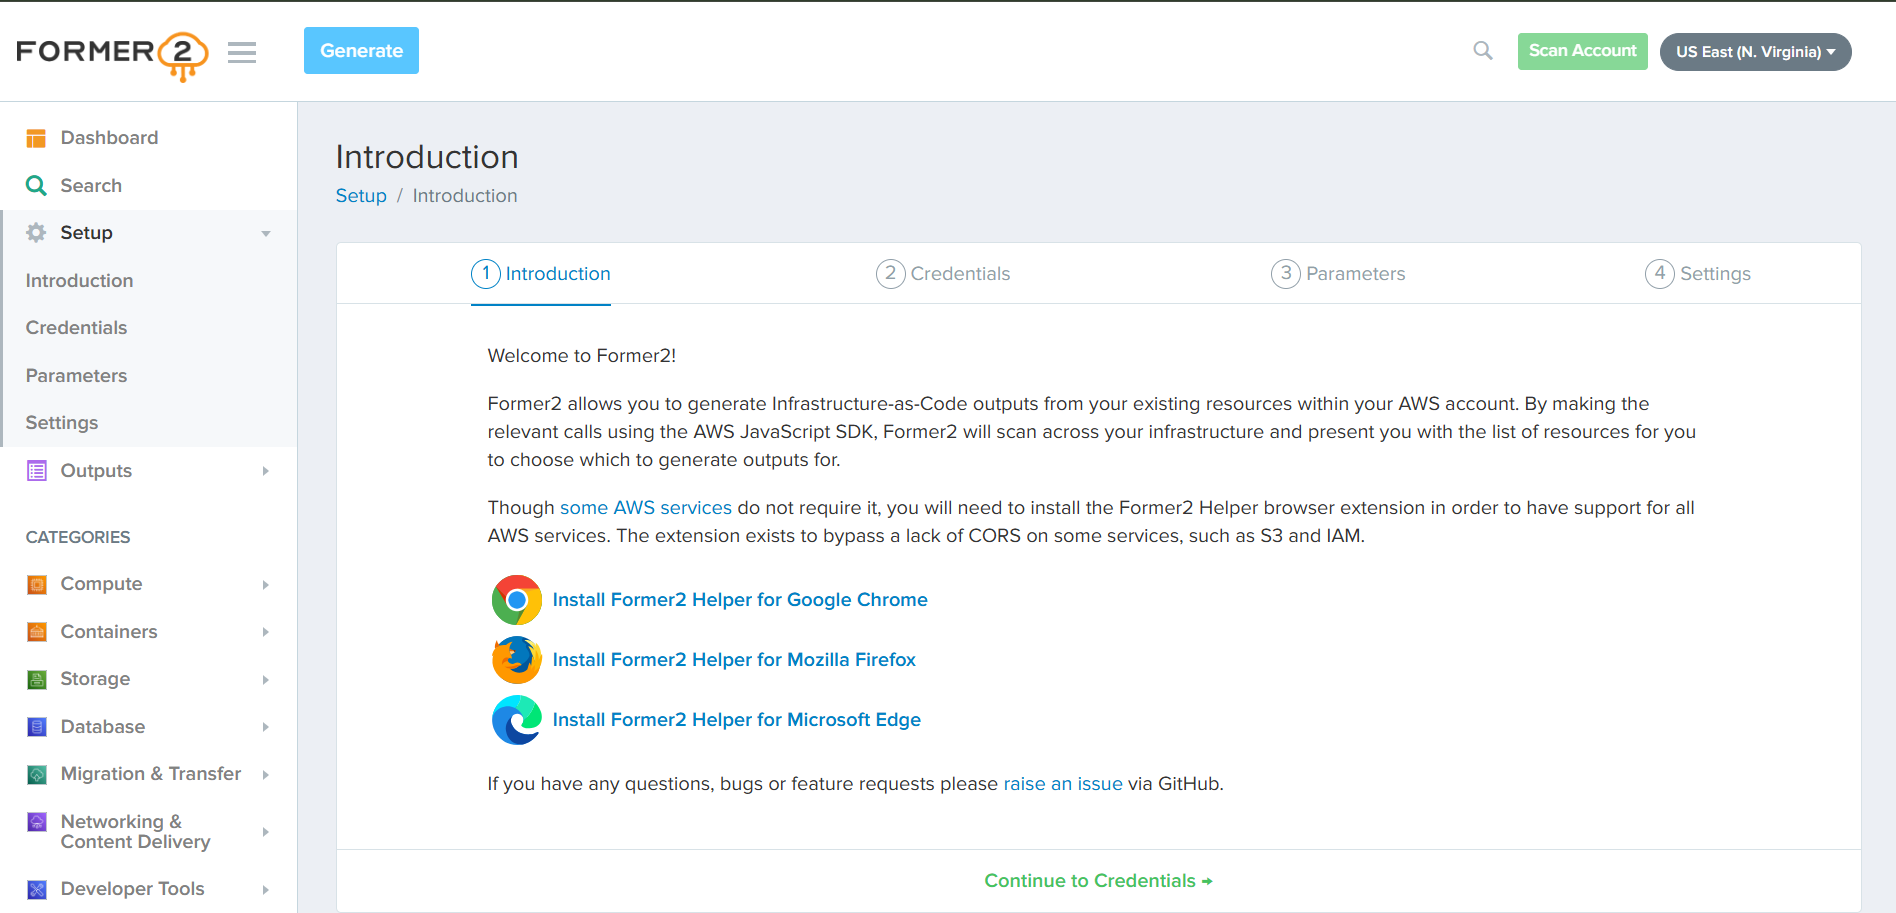Click the Containers icon in the sidebar
This screenshot has height=913, width=1896.
point(36,631)
